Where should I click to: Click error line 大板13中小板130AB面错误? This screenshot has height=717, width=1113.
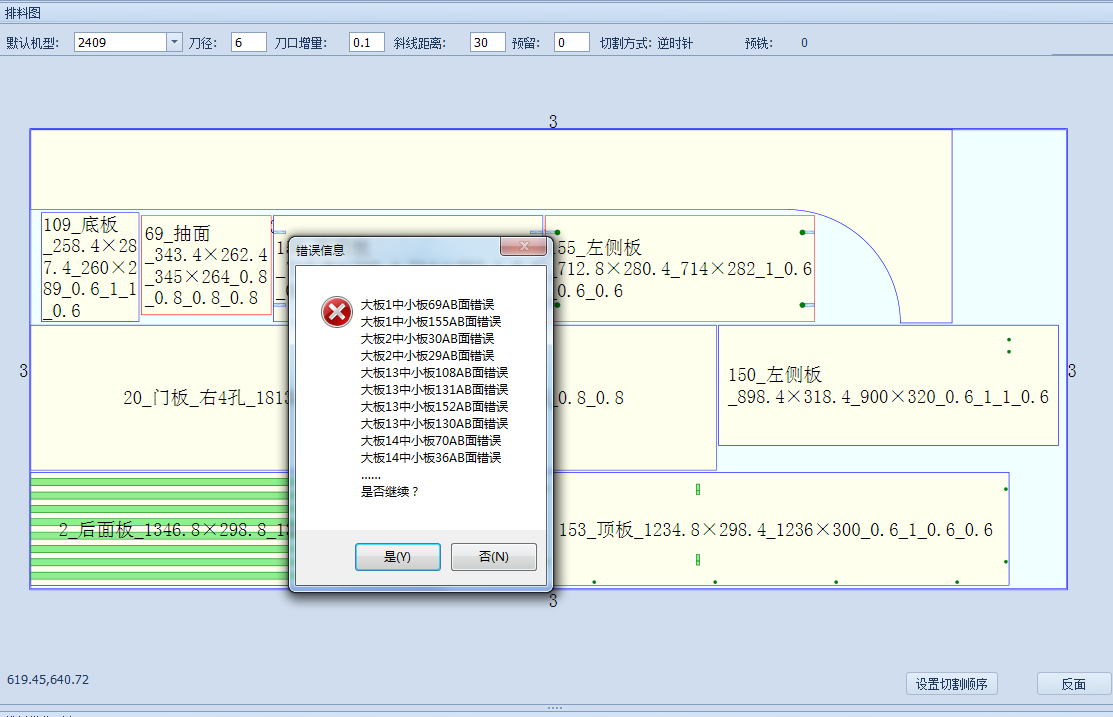[434, 424]
